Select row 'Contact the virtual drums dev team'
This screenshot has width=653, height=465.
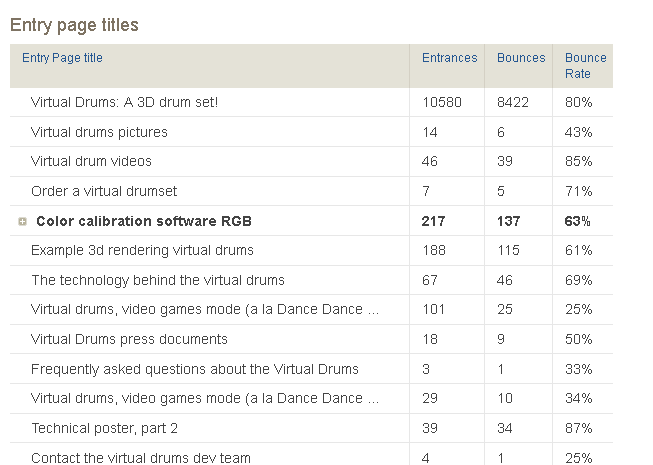312,454
